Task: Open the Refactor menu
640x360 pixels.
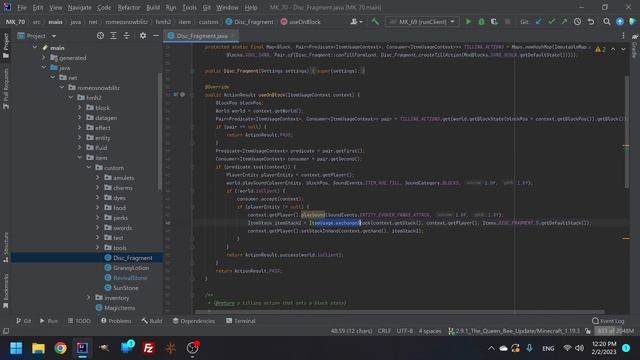Action: click(x=129, y=7)
